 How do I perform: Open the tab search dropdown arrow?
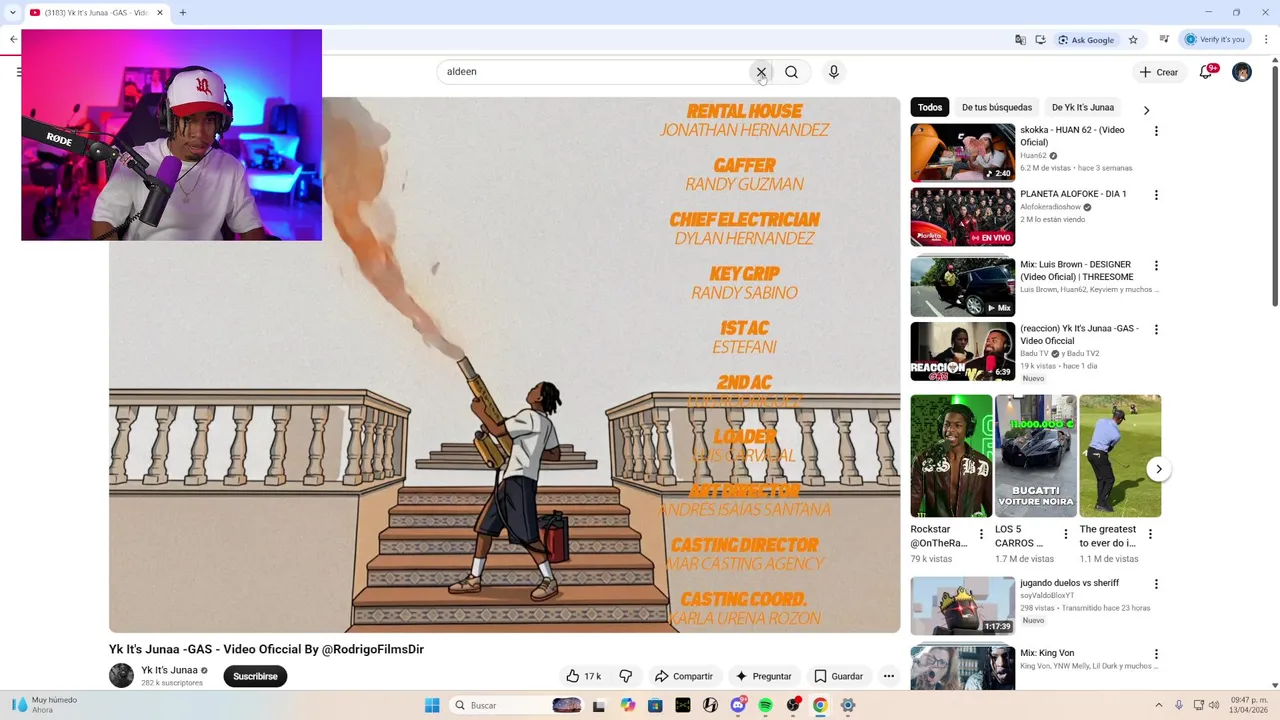point(12,13)
